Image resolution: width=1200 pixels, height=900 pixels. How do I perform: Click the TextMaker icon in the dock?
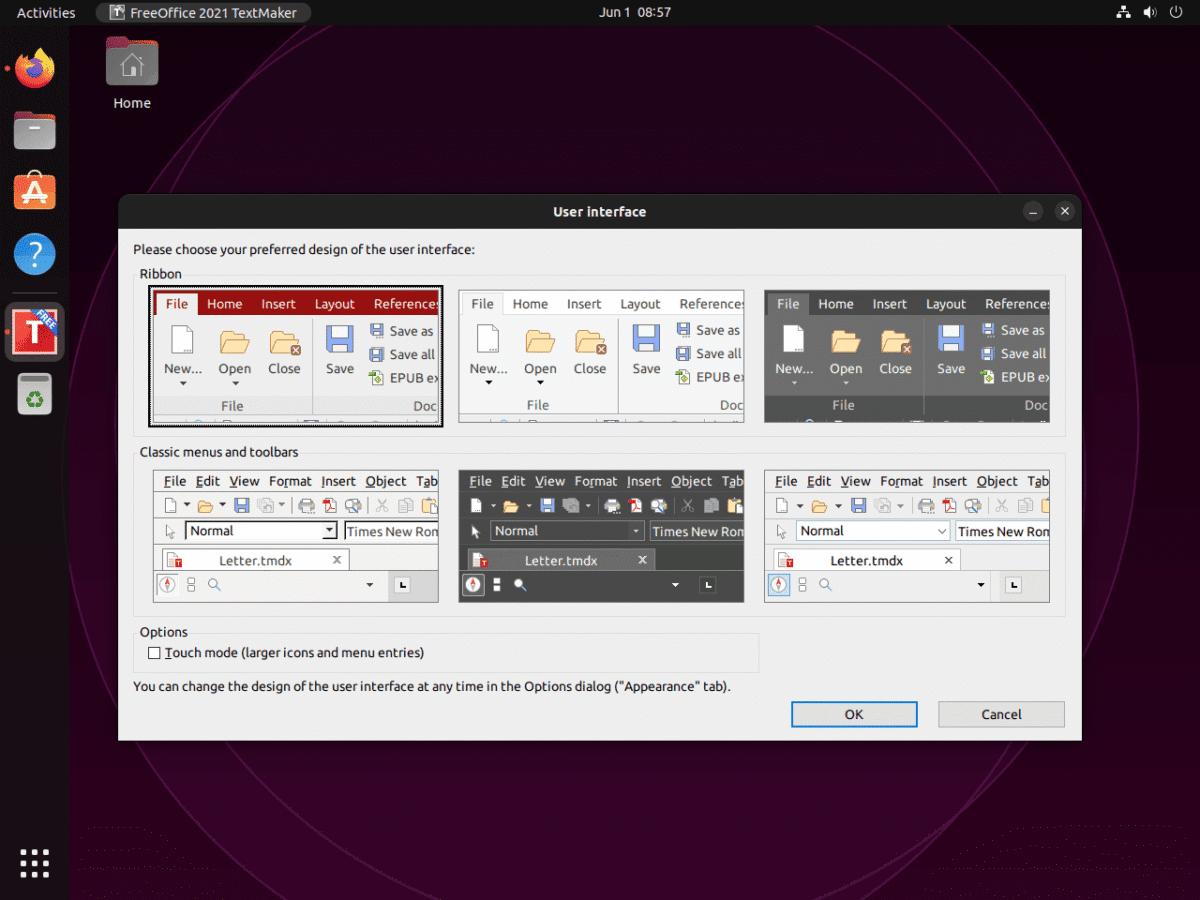[x=35, y=332]
